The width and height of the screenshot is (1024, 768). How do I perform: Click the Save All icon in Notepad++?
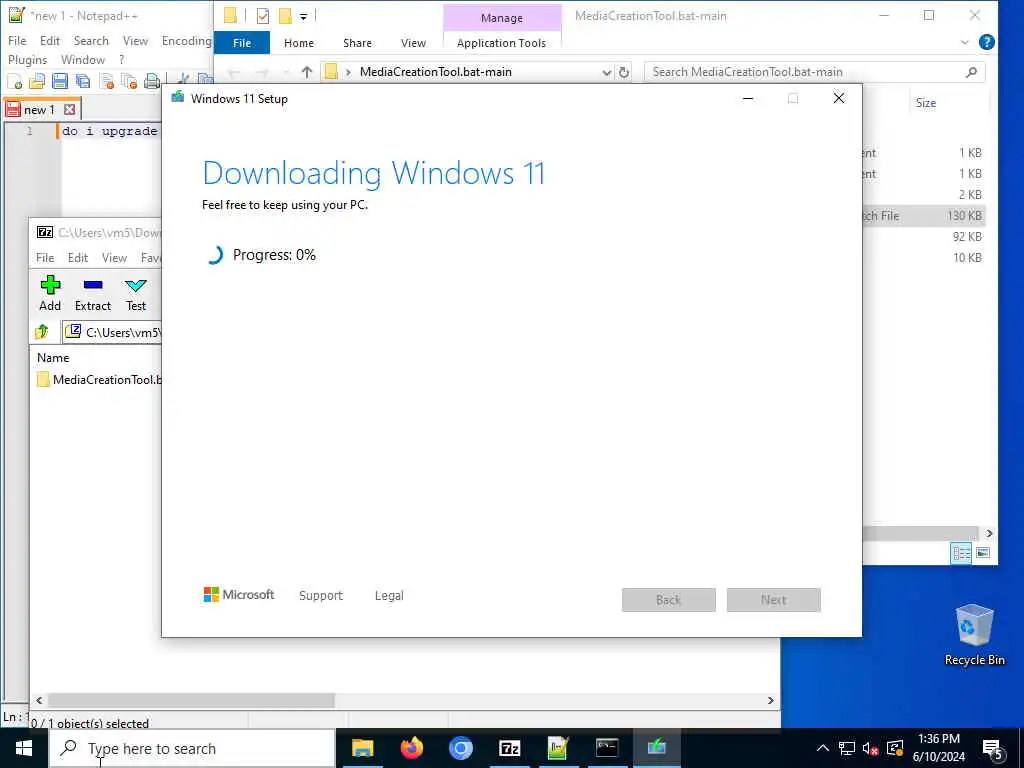point(83,81)
